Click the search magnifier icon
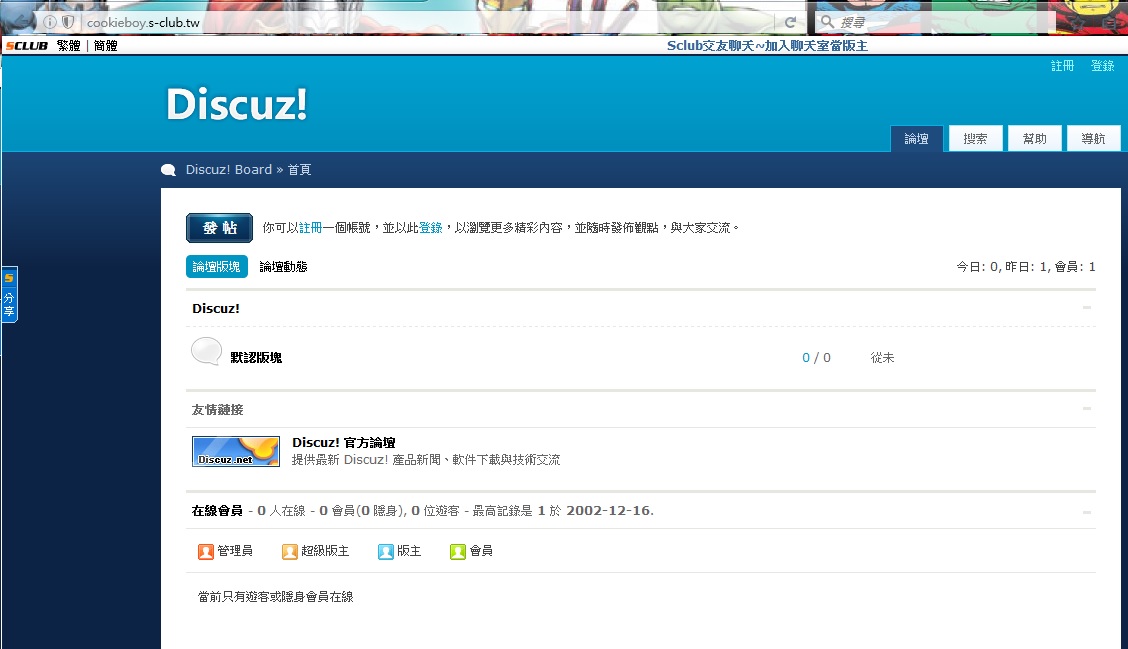Screen dimensions: 1128x649 [x=827, y=22]
